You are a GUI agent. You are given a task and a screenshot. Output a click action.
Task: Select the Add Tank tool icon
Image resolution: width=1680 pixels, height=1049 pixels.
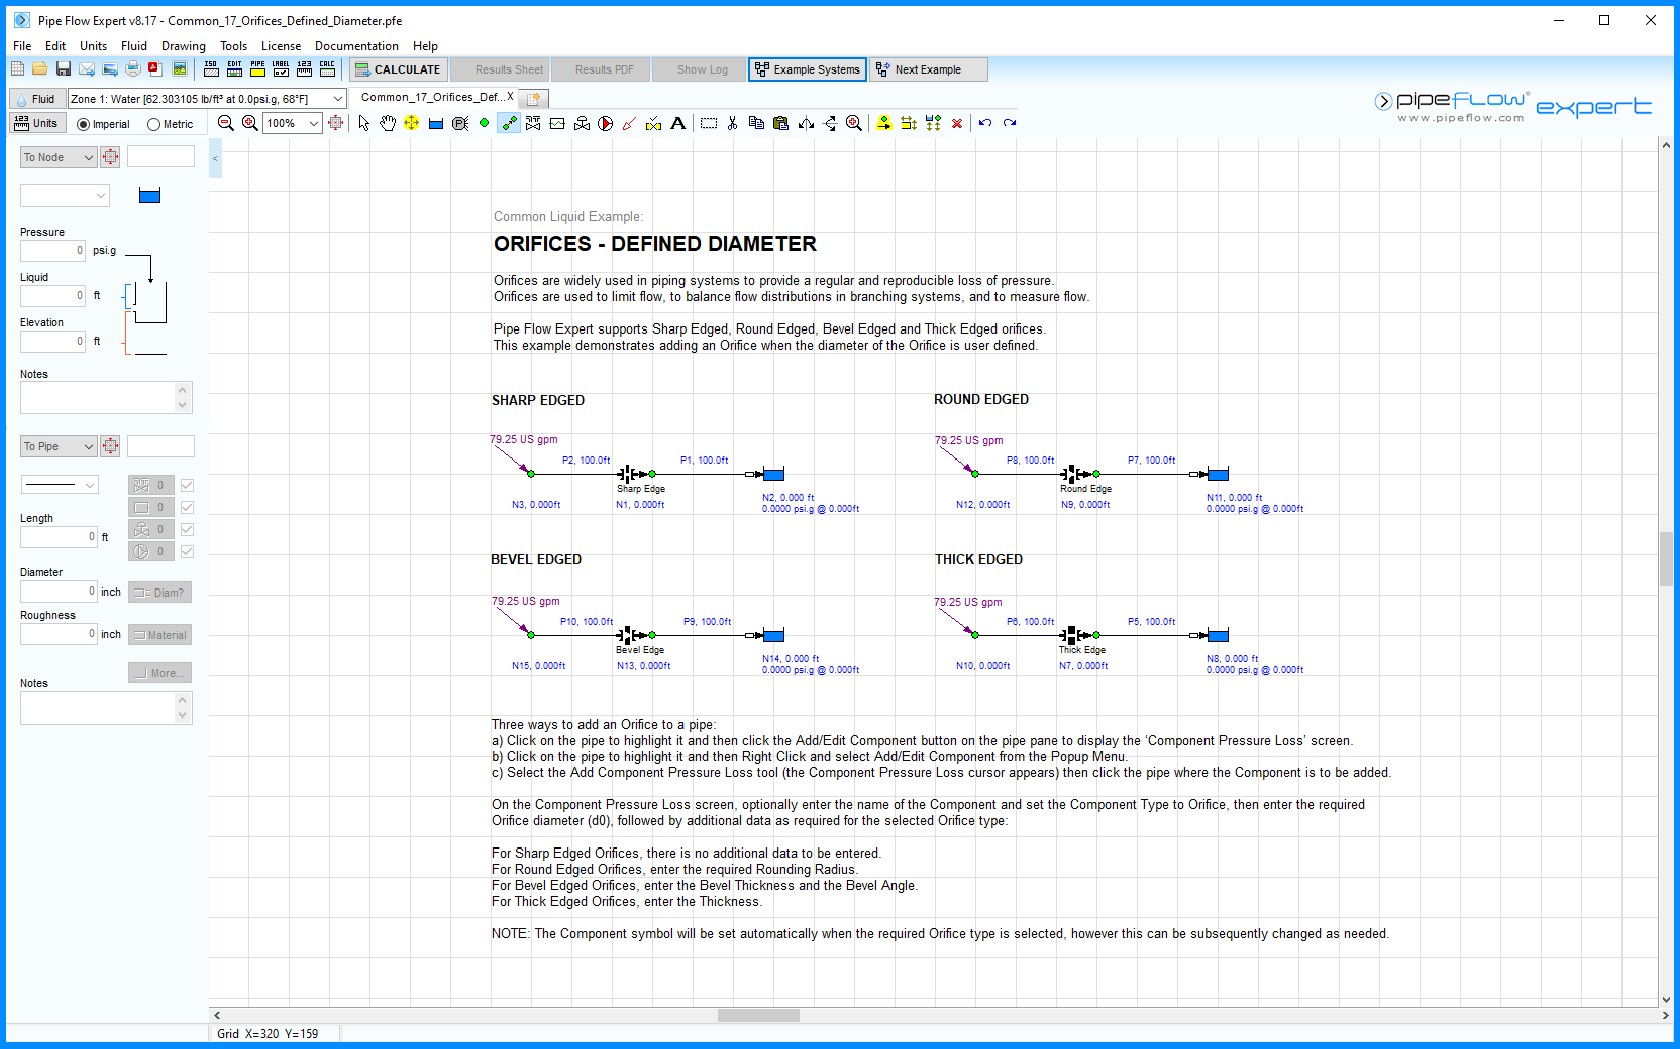[x=436, y=123]
